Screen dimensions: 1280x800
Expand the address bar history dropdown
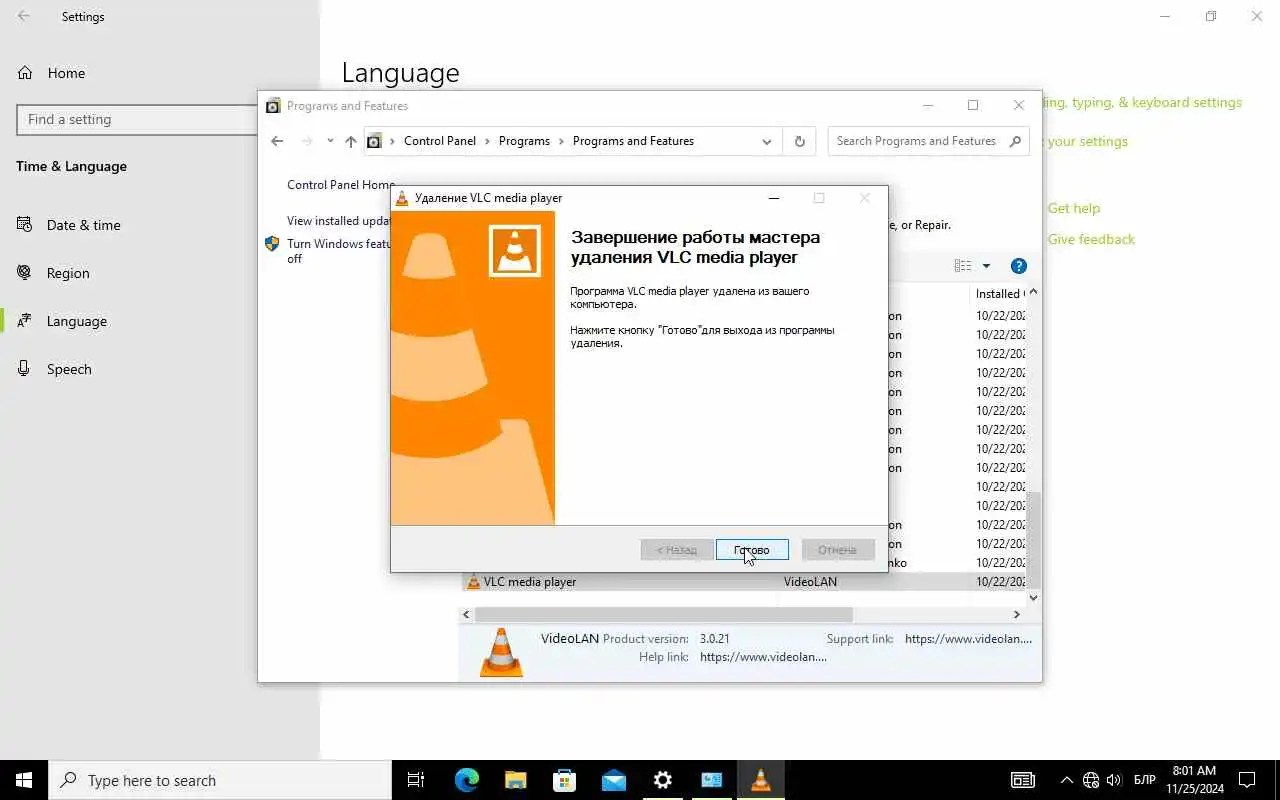click(767, 141)
